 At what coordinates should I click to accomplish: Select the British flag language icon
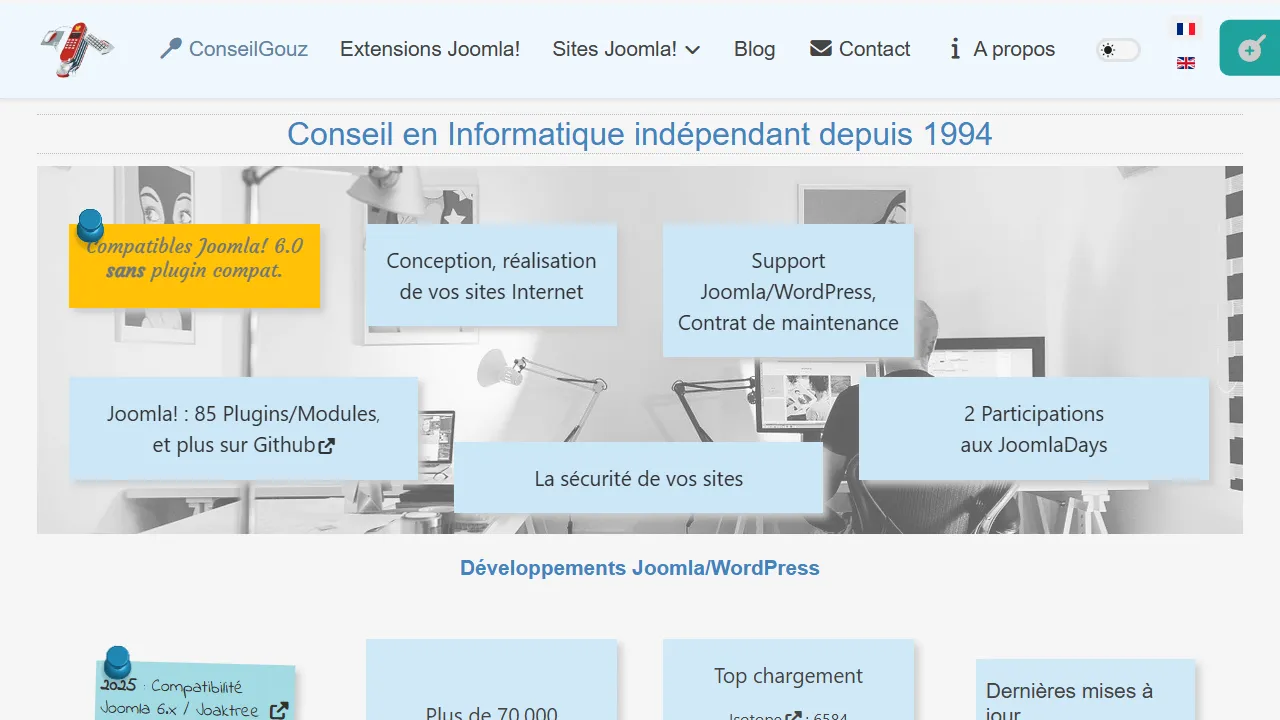[x=1186, y=62]
